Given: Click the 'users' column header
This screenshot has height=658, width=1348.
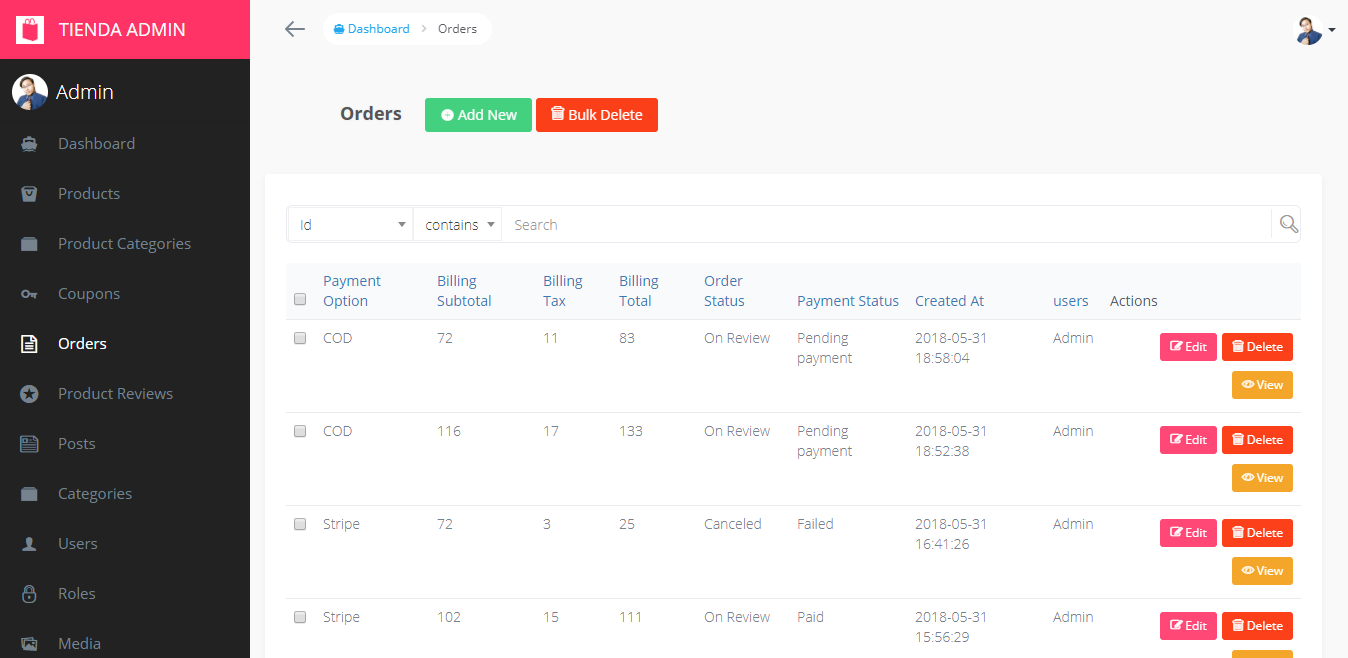Looking at the screenshot, I should [1071, 301].
